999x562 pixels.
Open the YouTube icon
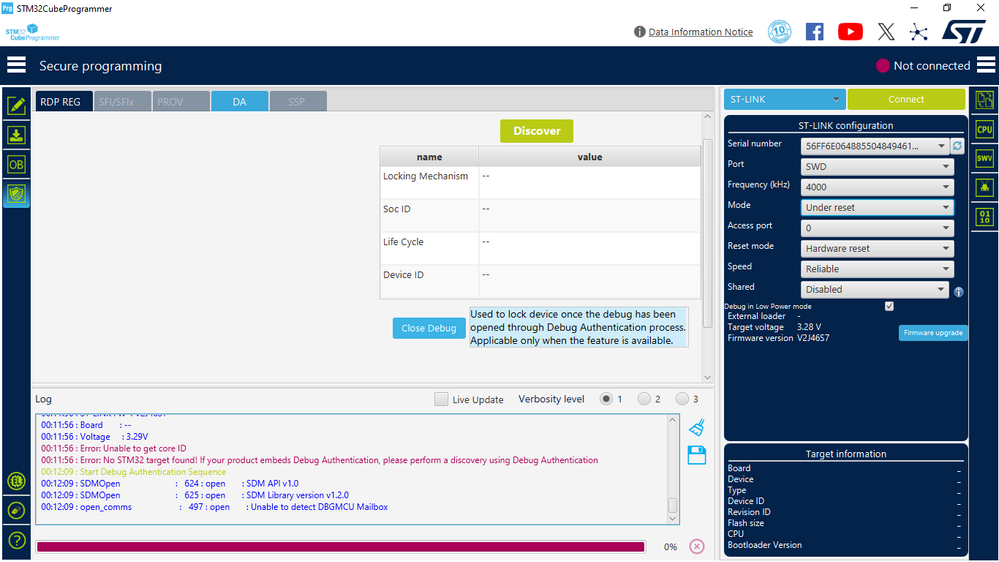850,31
